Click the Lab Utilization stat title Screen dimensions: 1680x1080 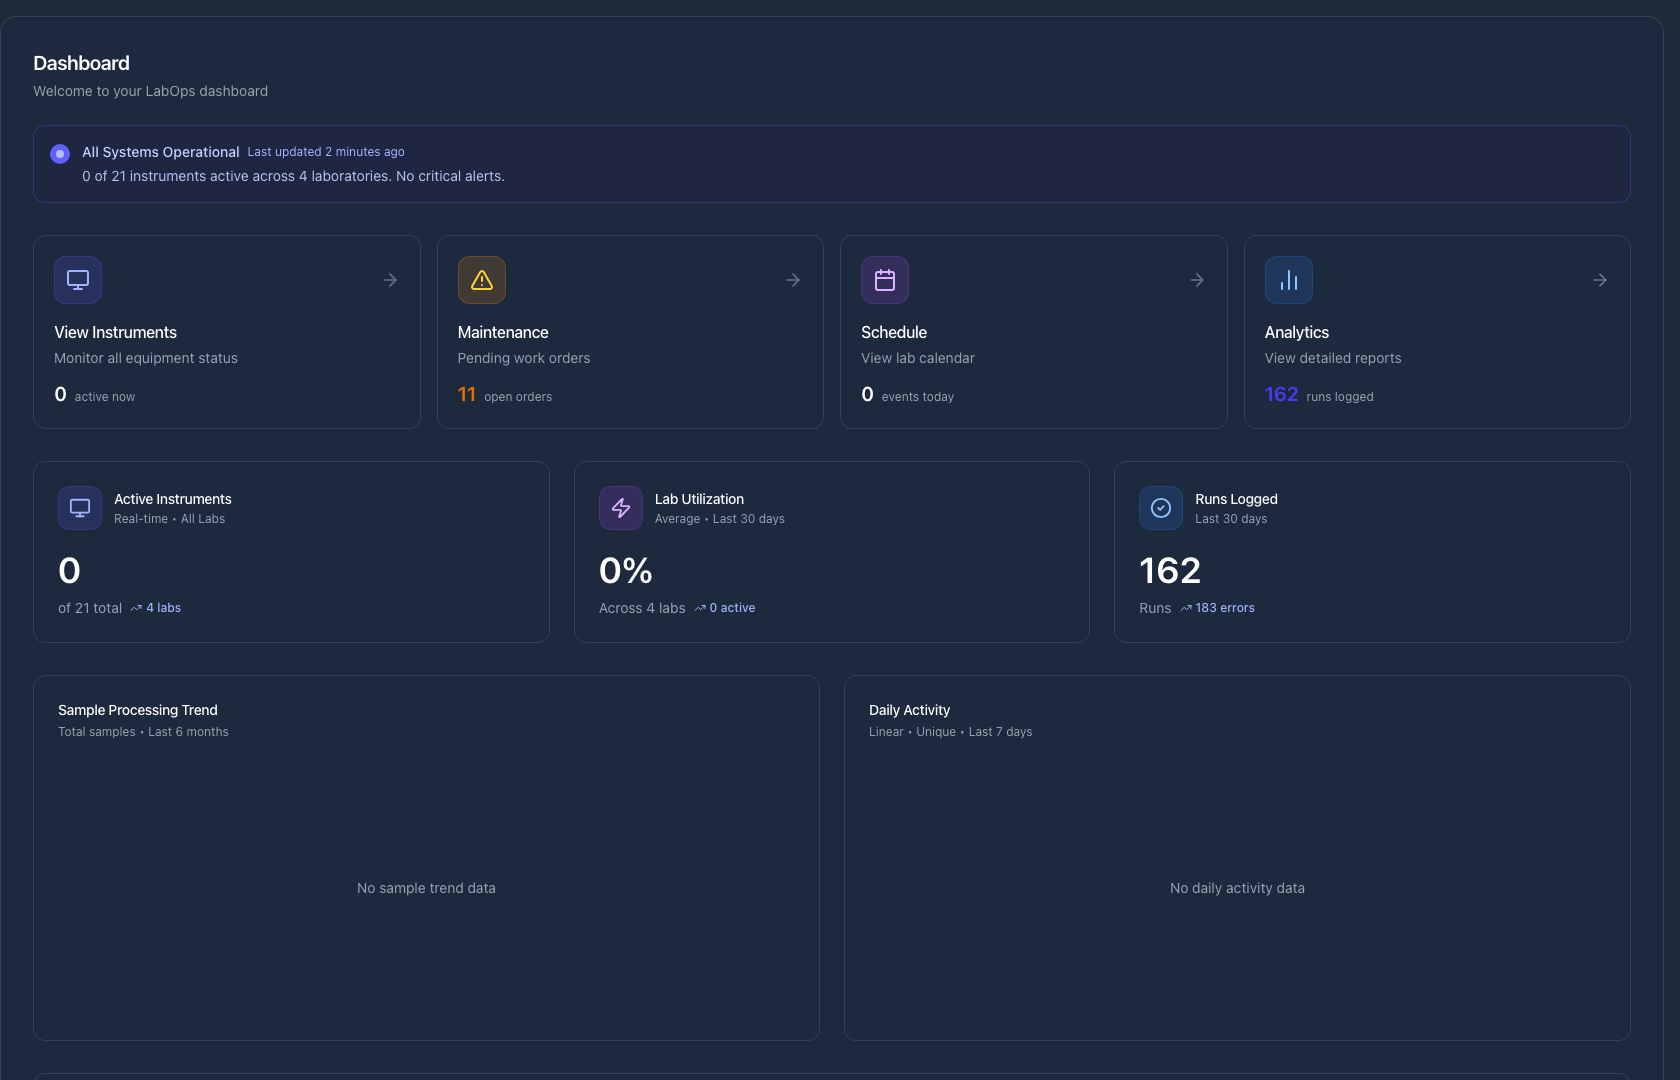pos(699,499)
